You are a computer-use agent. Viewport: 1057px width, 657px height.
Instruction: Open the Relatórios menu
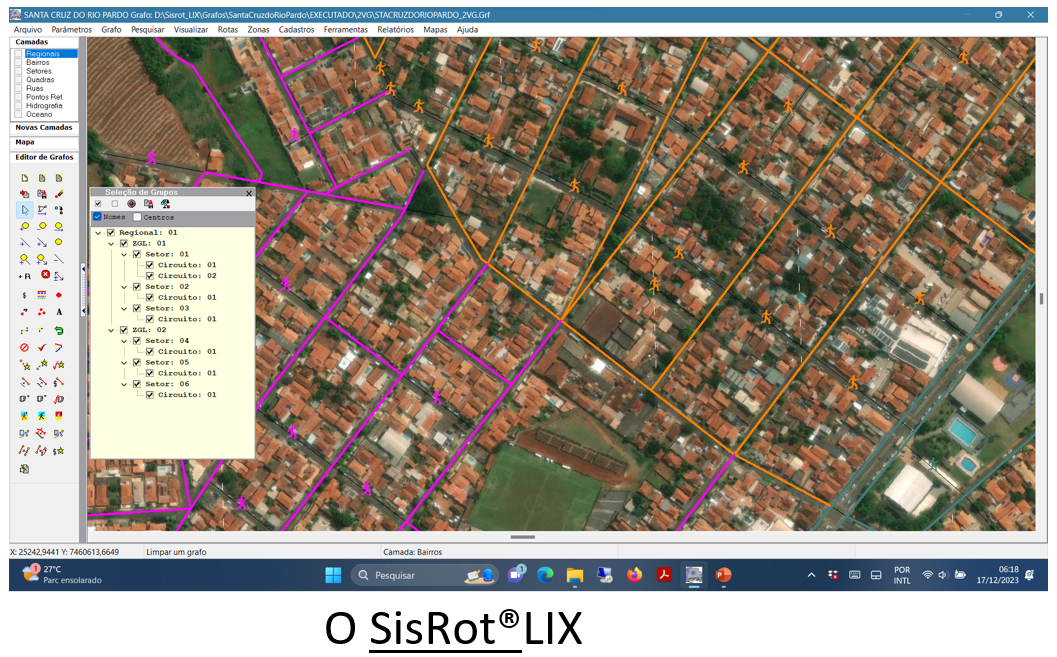tap(395, 30)
